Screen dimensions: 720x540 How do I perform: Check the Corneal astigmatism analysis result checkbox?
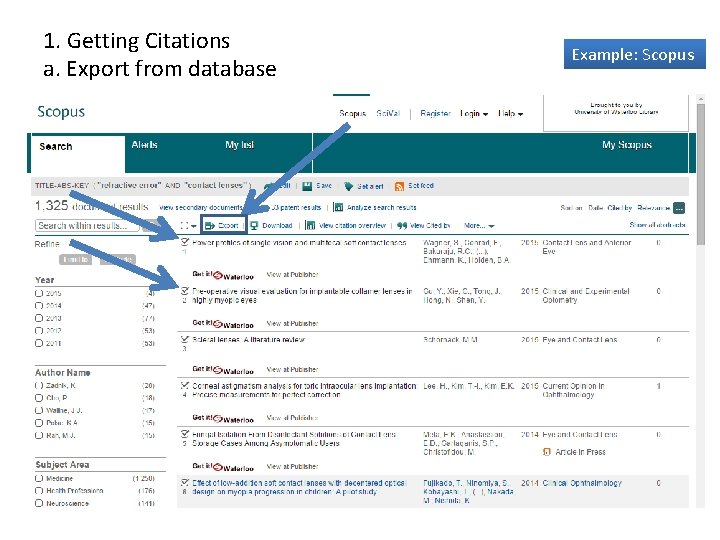click(x=185, y=385)
